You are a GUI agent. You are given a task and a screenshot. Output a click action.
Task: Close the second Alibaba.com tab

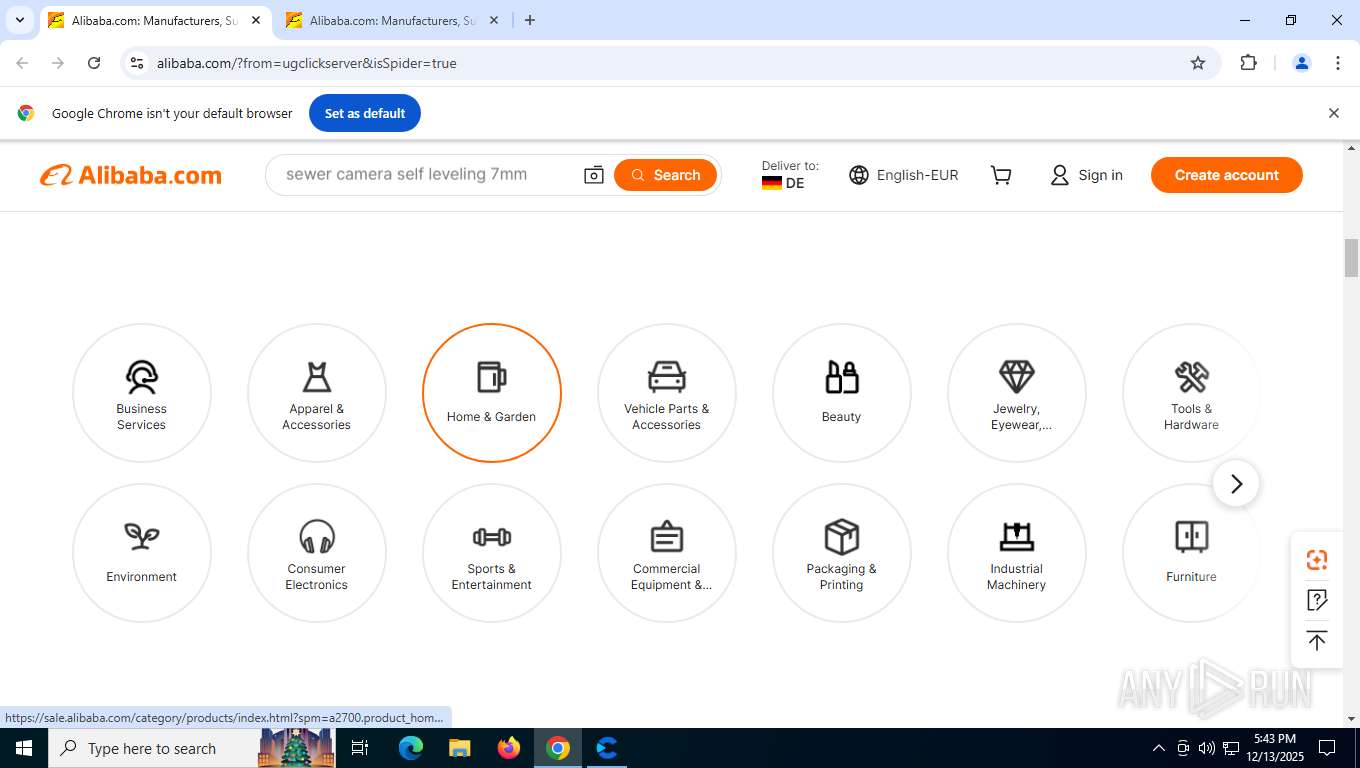pos(494,20)
